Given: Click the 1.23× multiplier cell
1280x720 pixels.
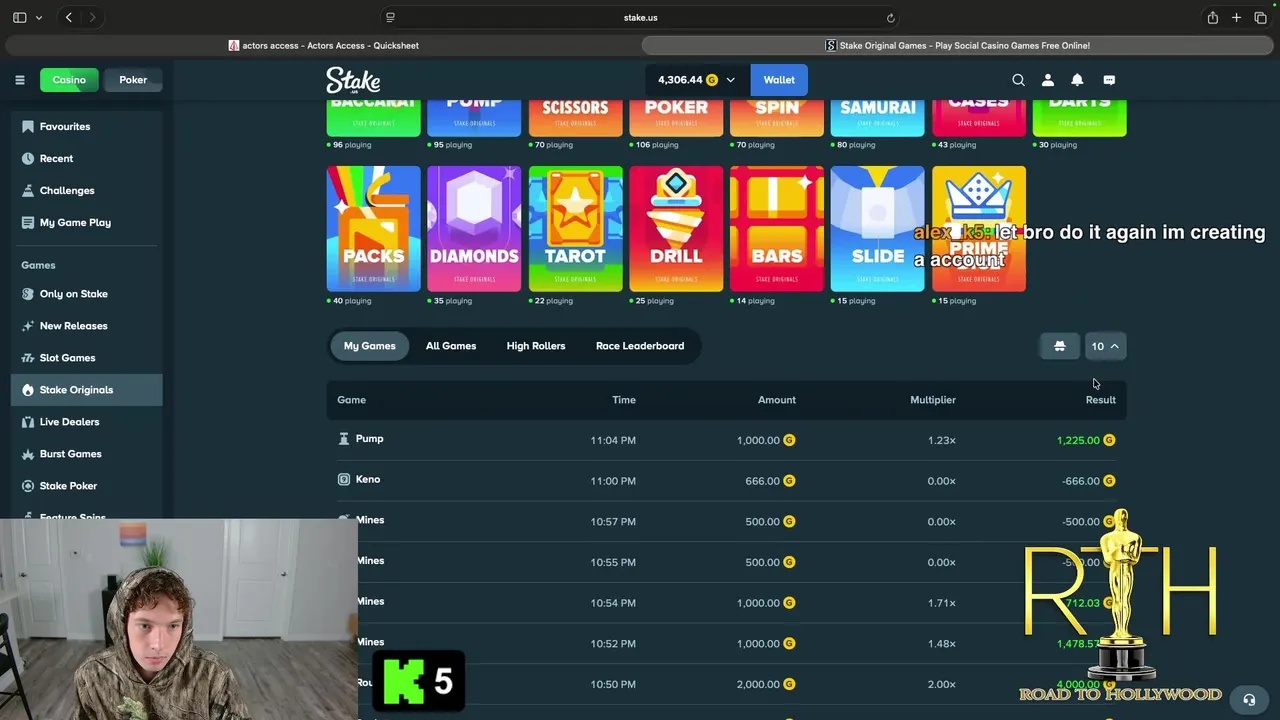Looking at the screenshot, I should click(942, 440).
